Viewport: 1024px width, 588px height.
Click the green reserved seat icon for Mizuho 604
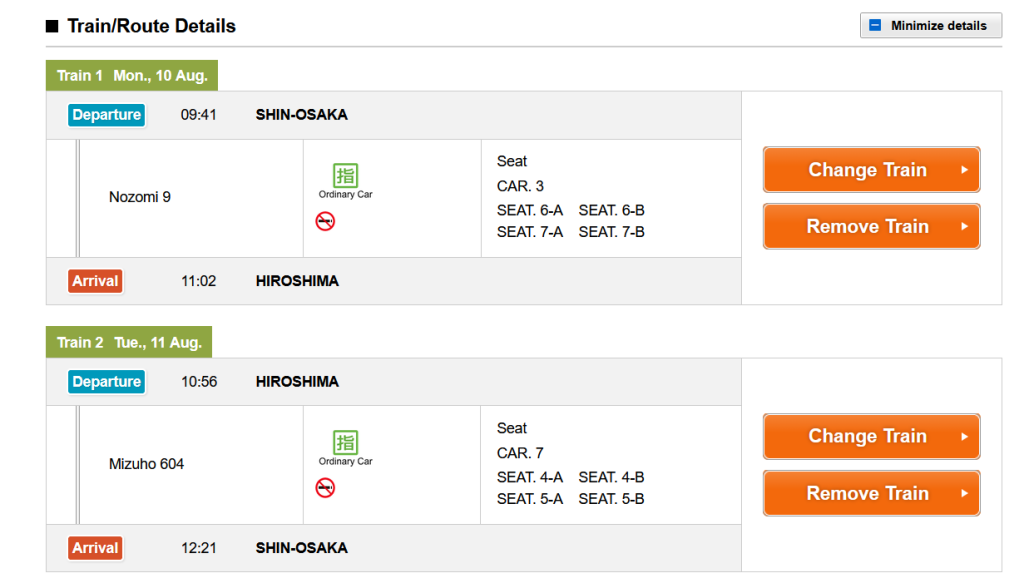pyautogui.click(x=345, y=442)
